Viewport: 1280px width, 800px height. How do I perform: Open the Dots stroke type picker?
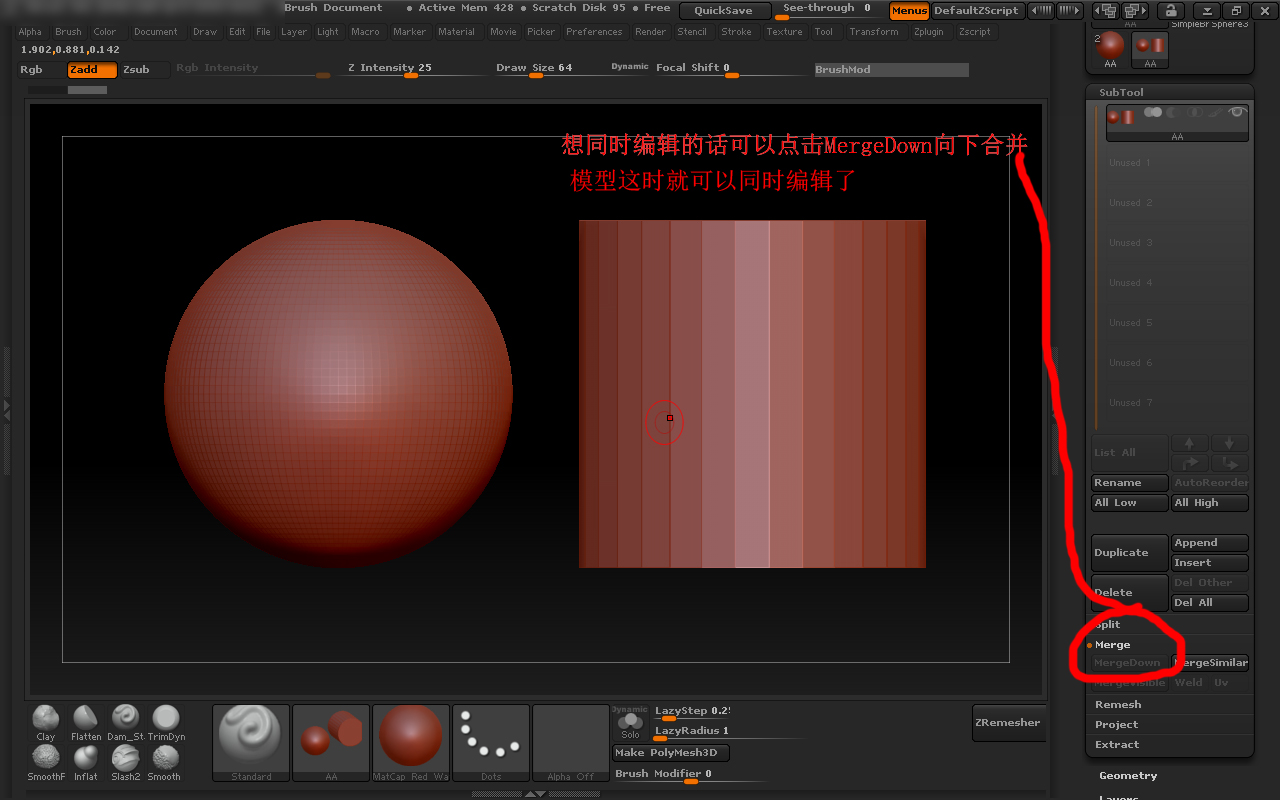point(491,743)
